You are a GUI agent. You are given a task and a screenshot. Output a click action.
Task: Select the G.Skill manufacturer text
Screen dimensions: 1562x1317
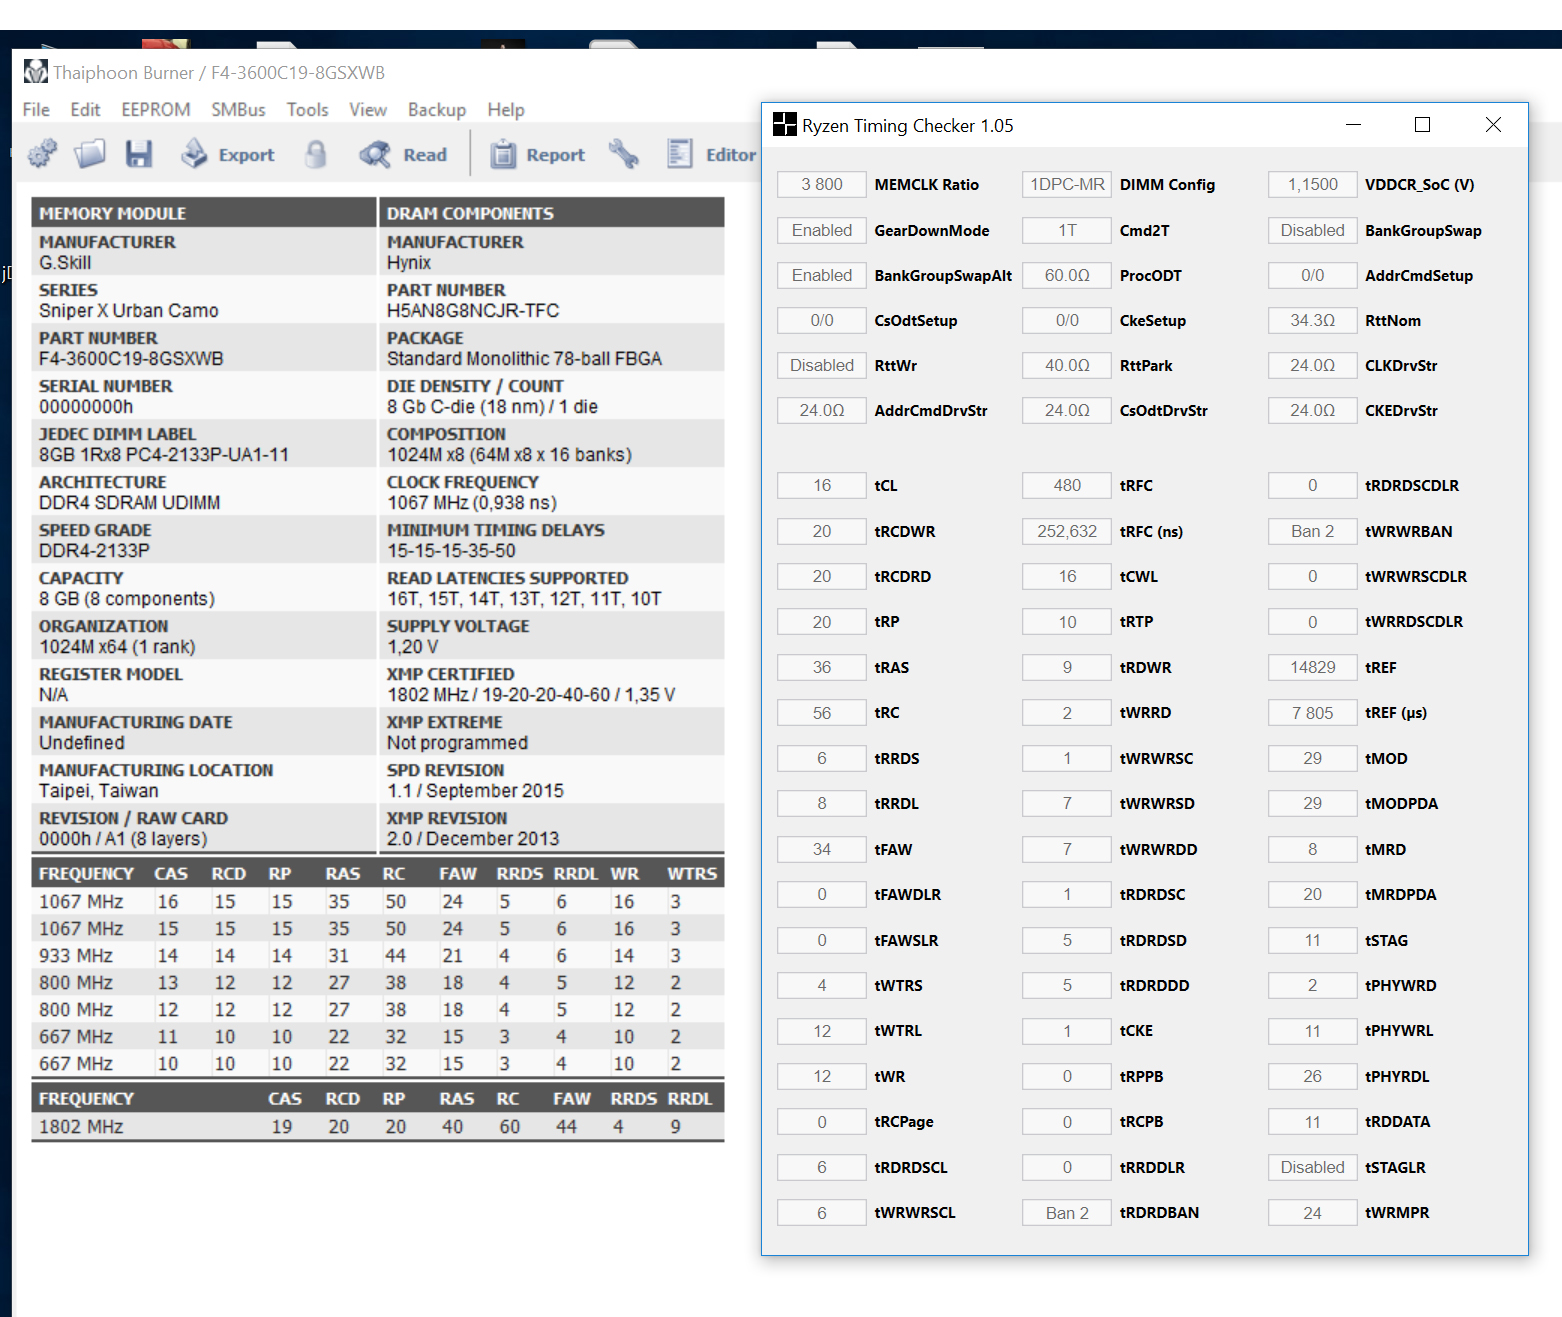click(65, 262)
